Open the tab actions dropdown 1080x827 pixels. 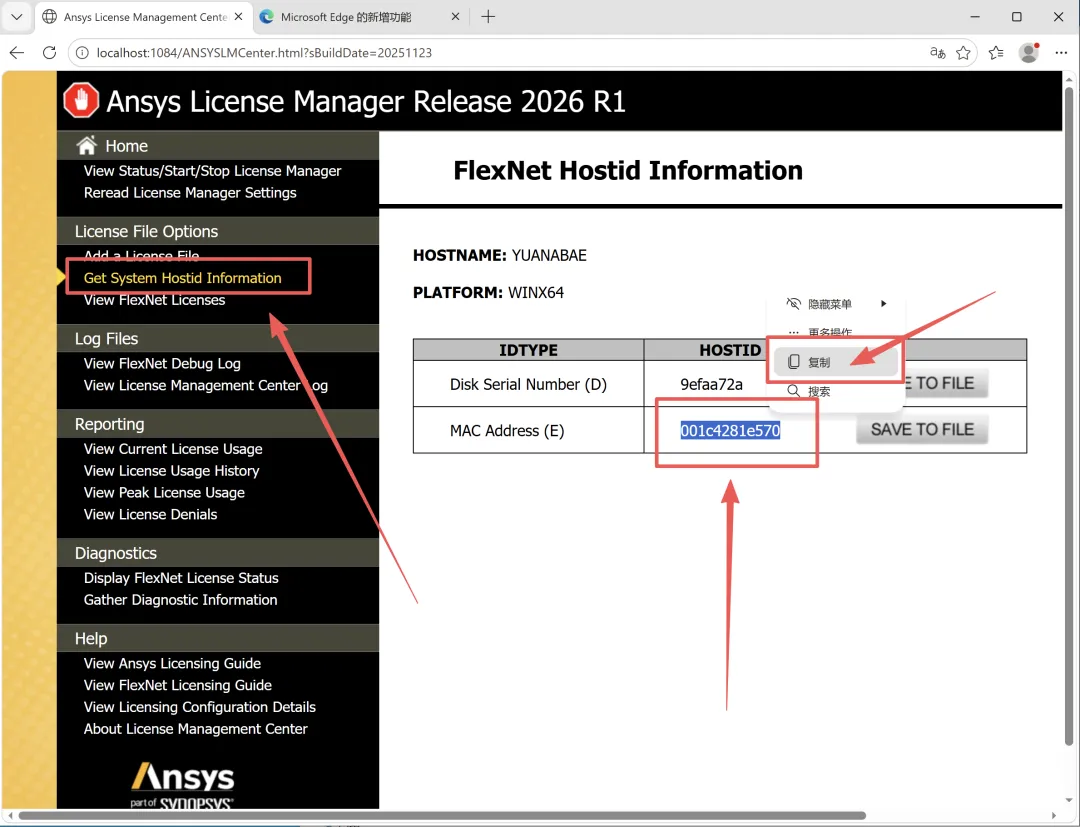click(x=17, y=17)
